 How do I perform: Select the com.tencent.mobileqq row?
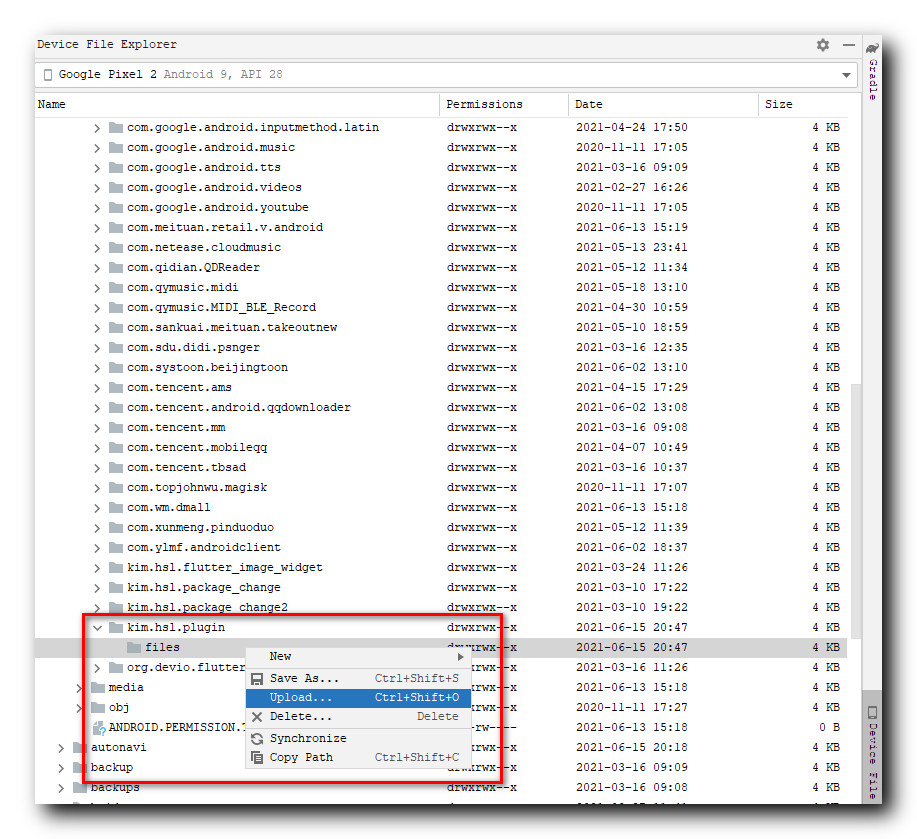[440, 447]
